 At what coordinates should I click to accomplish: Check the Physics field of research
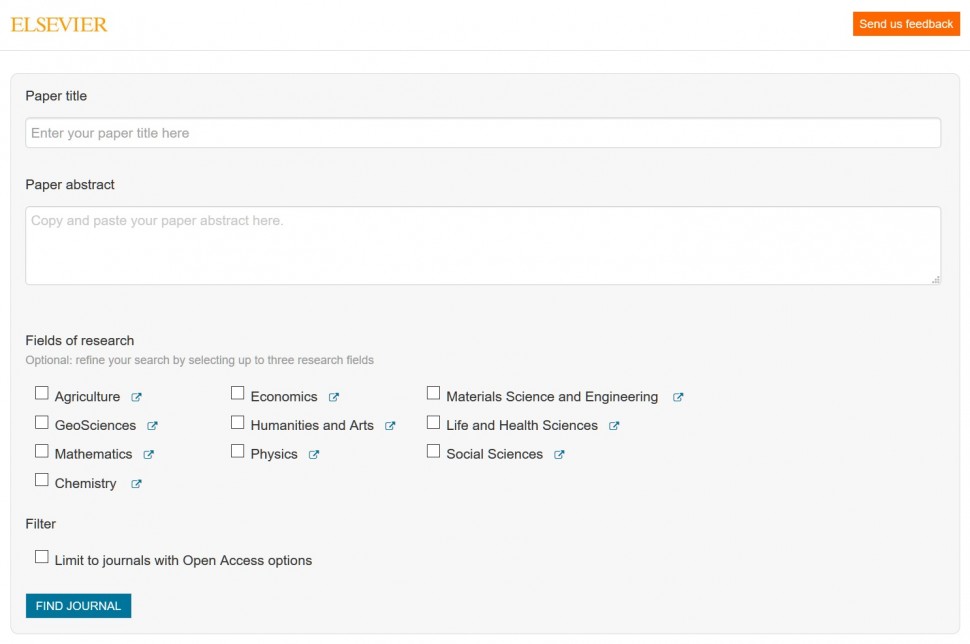tap(237, 450)
